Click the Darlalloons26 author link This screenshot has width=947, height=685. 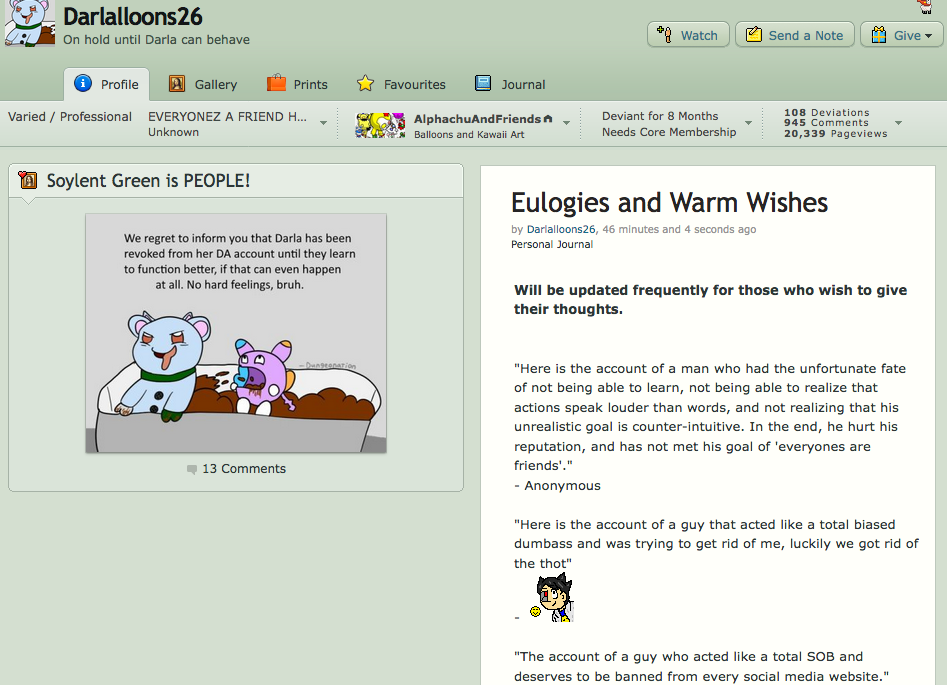point(560,229)
